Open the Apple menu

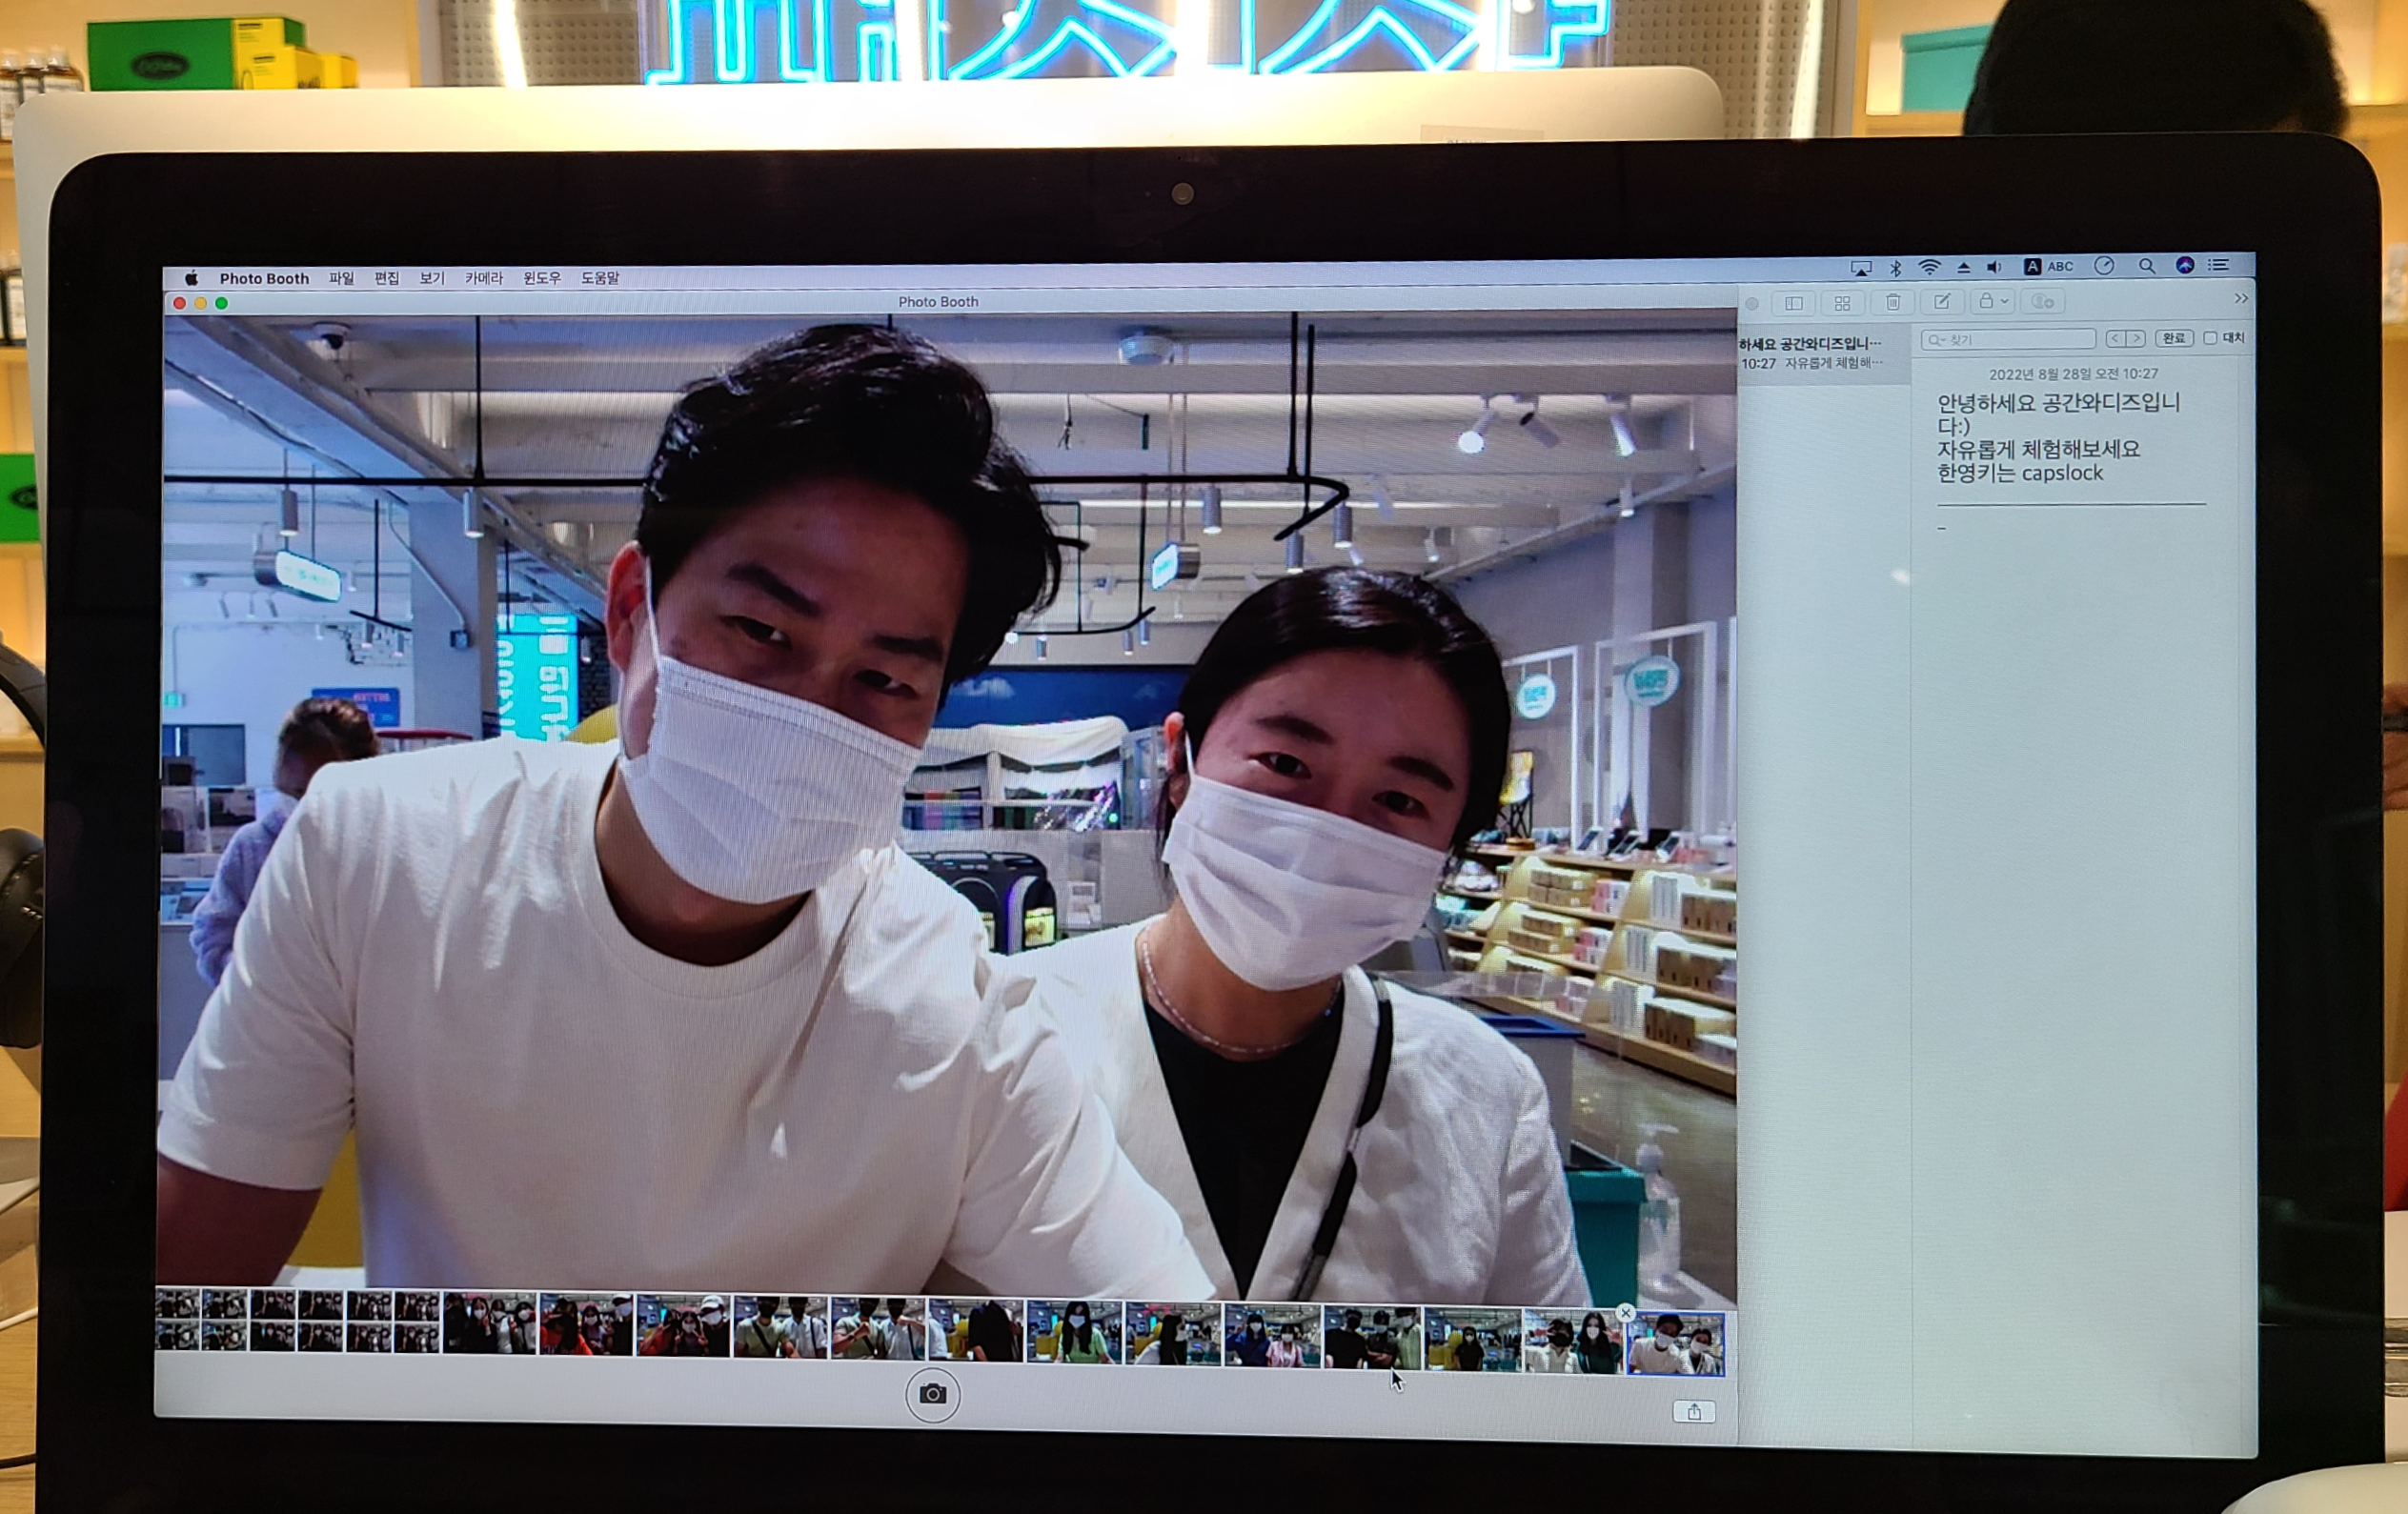tap(191, 278)
